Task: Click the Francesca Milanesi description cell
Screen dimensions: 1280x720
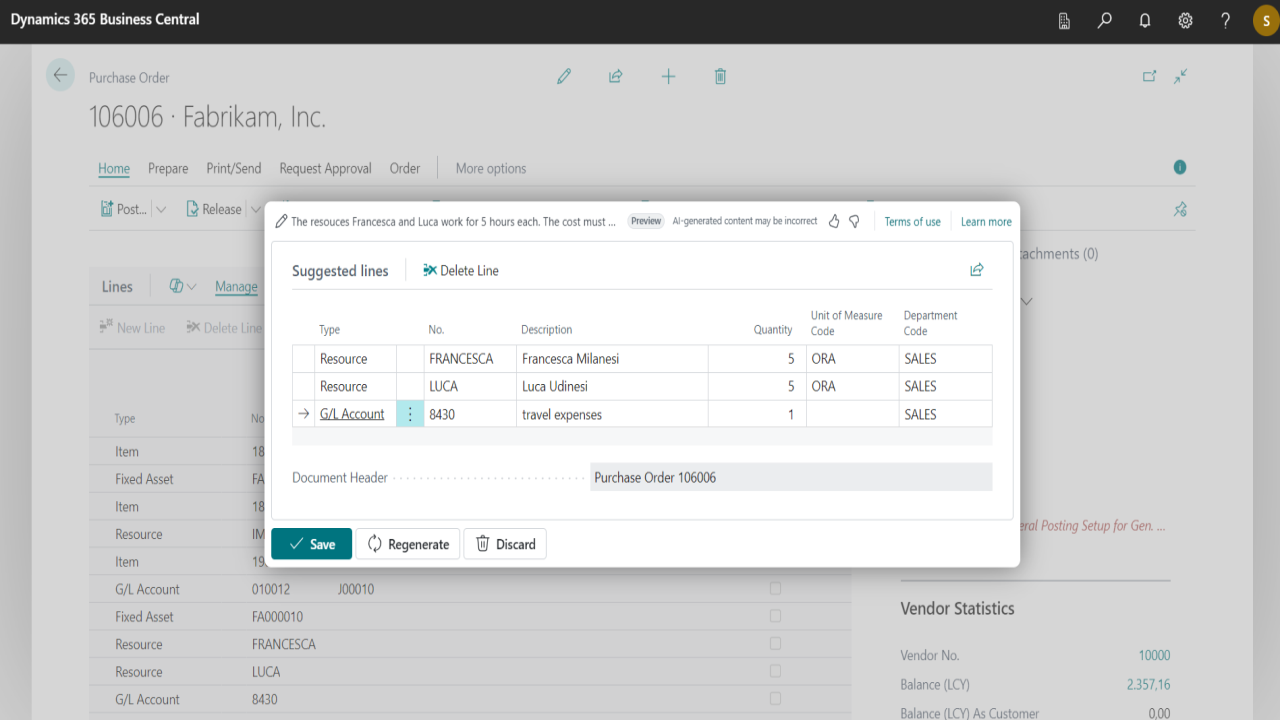Action: [612, 358]
